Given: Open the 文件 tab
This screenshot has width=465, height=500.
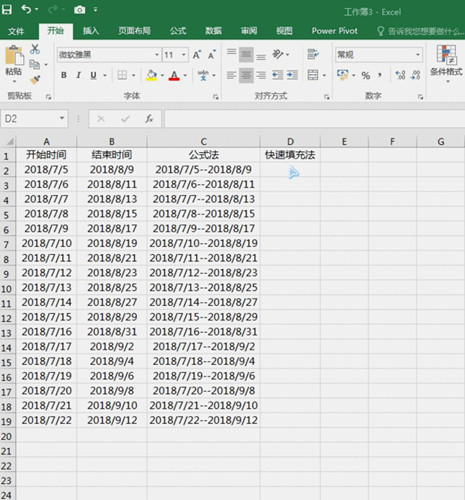Looking at the screenshot, I should point(16,31).
